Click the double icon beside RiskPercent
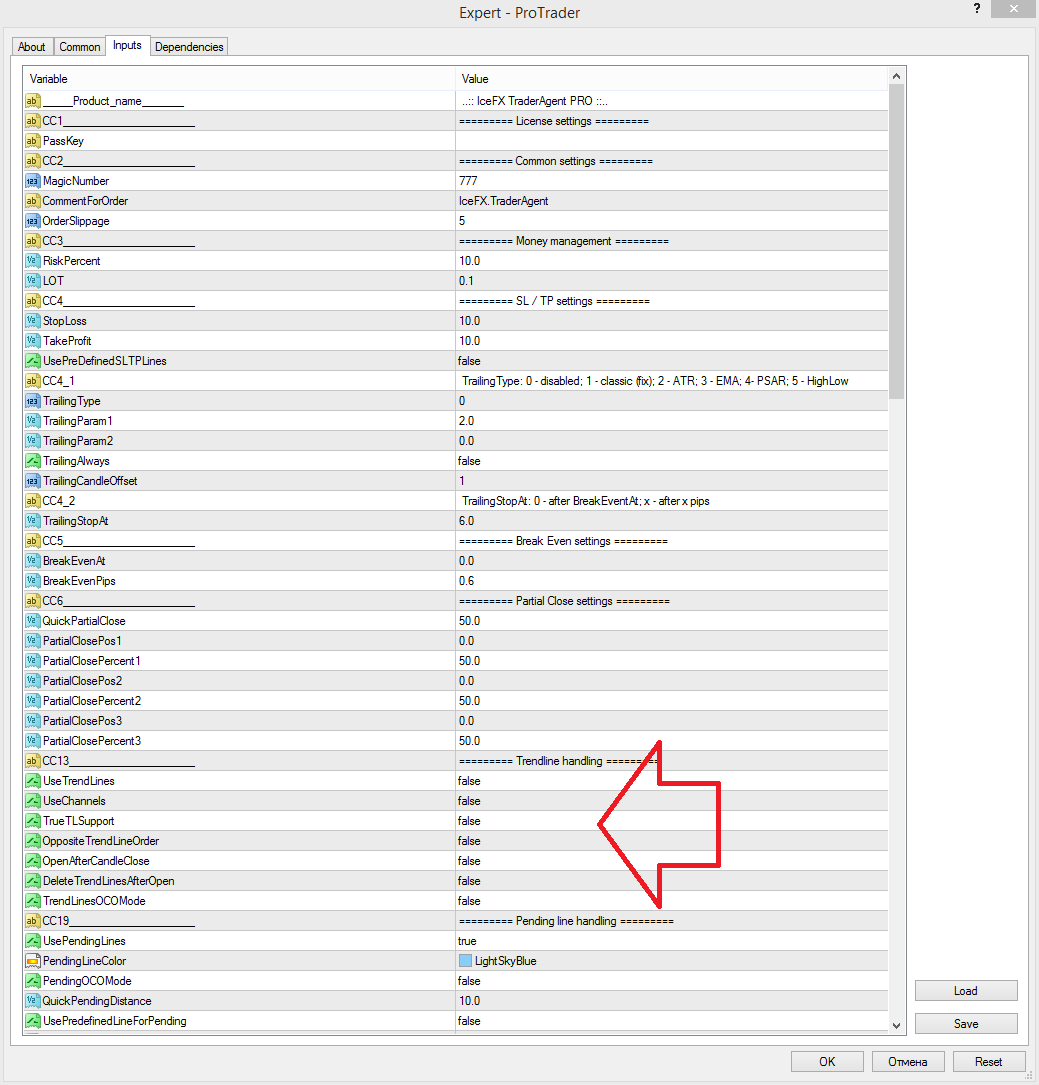Image resolution: width=1039 pixels, height=1085 pixels. click(x=33, y=261)
